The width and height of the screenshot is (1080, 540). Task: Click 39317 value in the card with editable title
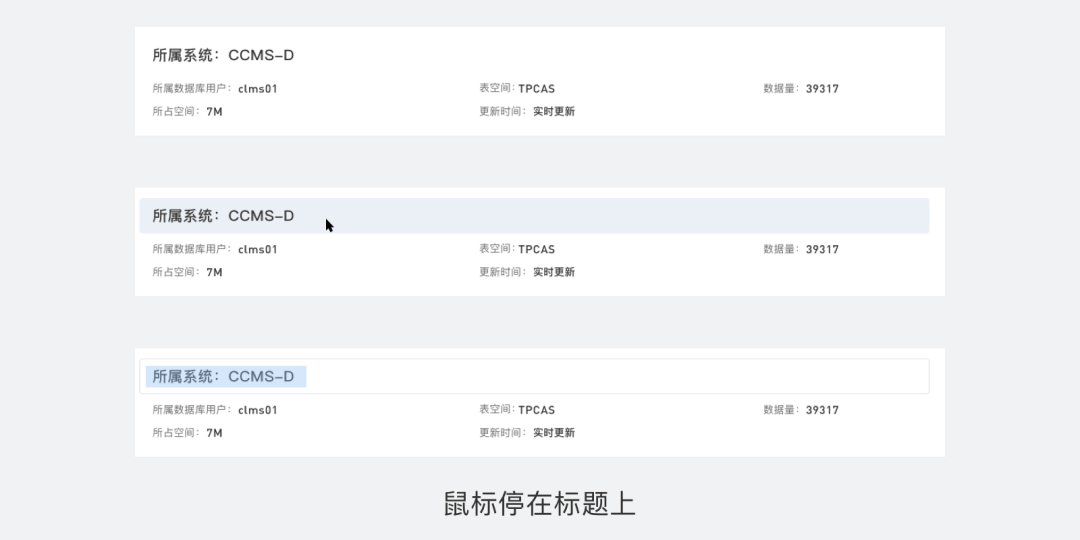tap(822, 410)
